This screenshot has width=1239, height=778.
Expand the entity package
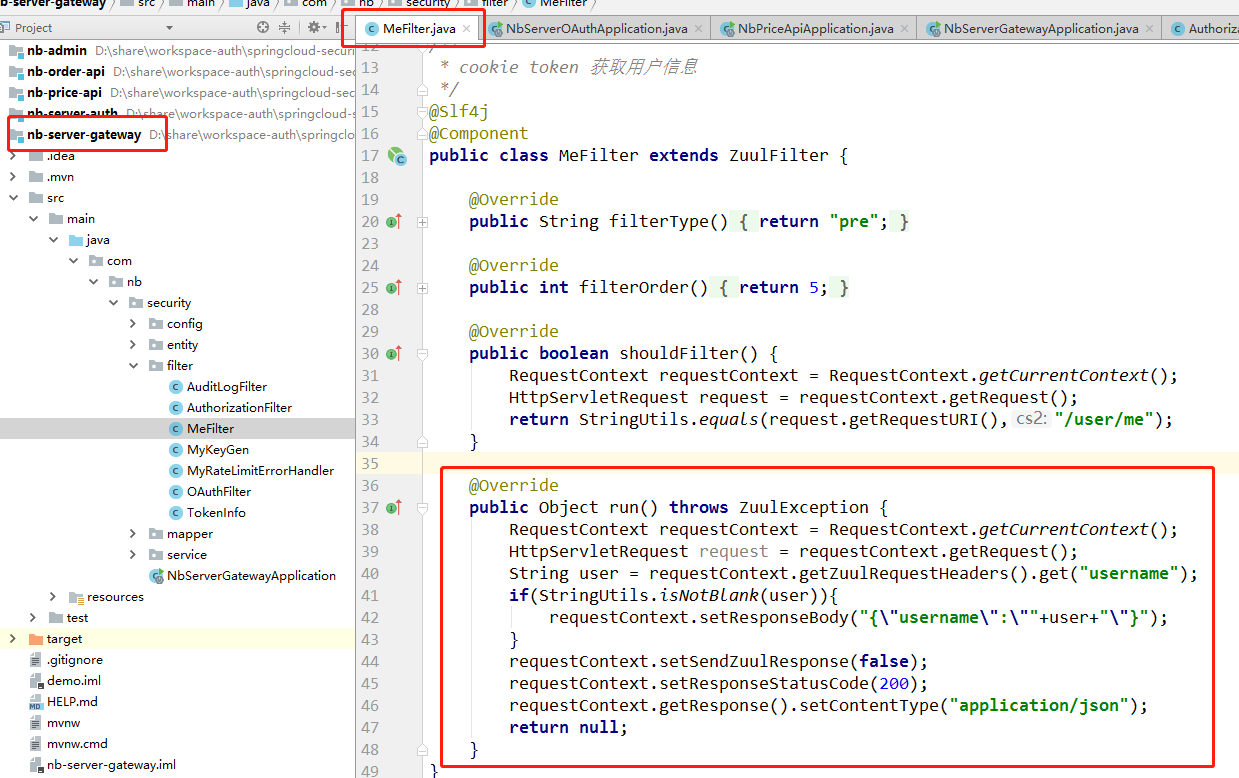(133, 345)
